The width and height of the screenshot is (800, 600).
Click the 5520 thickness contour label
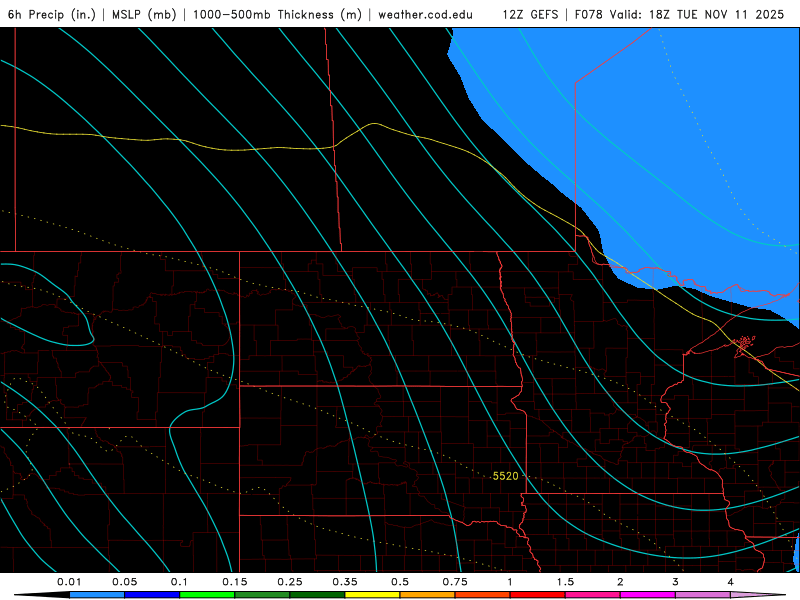[505, 476]
